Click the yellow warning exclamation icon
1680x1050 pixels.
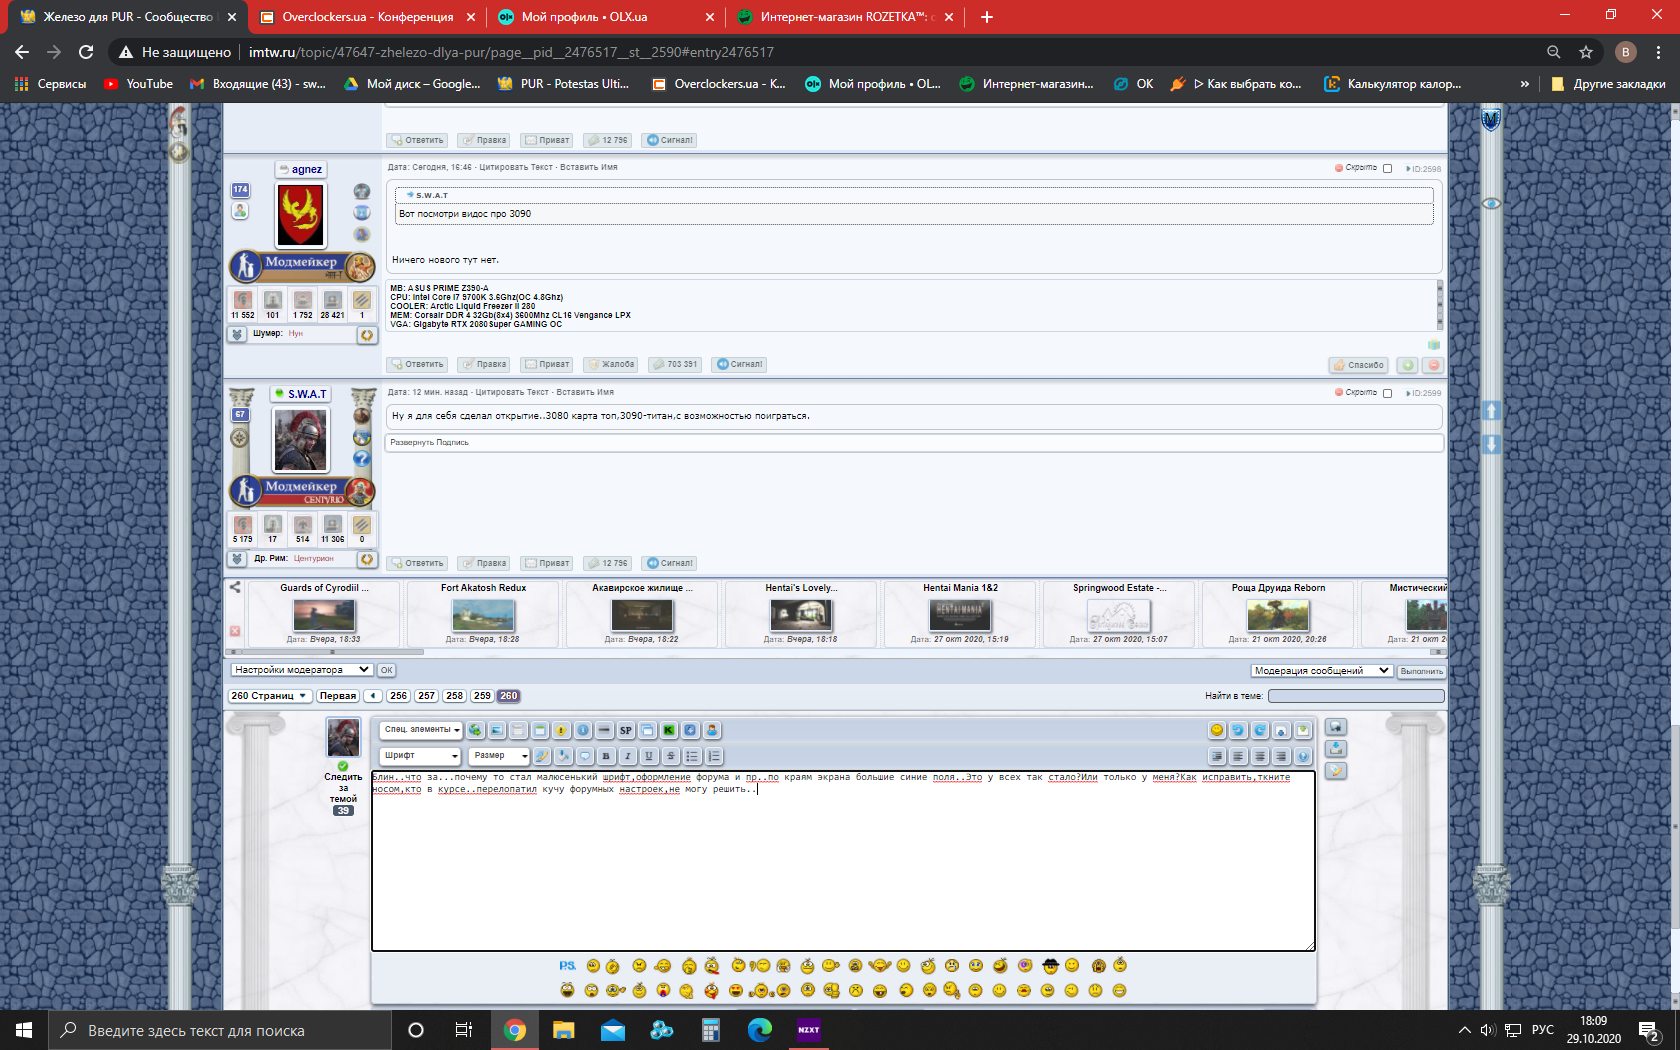pos(561,730)
